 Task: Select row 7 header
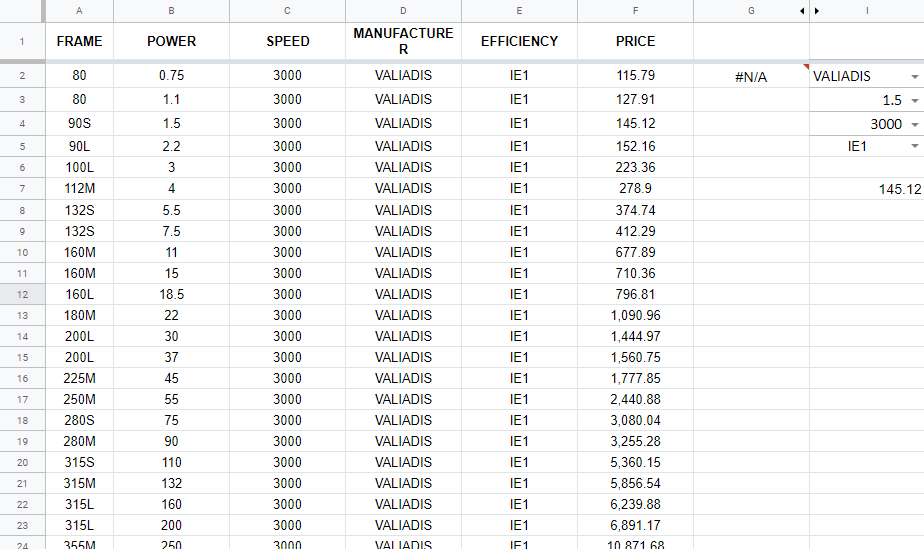point(22,189)
